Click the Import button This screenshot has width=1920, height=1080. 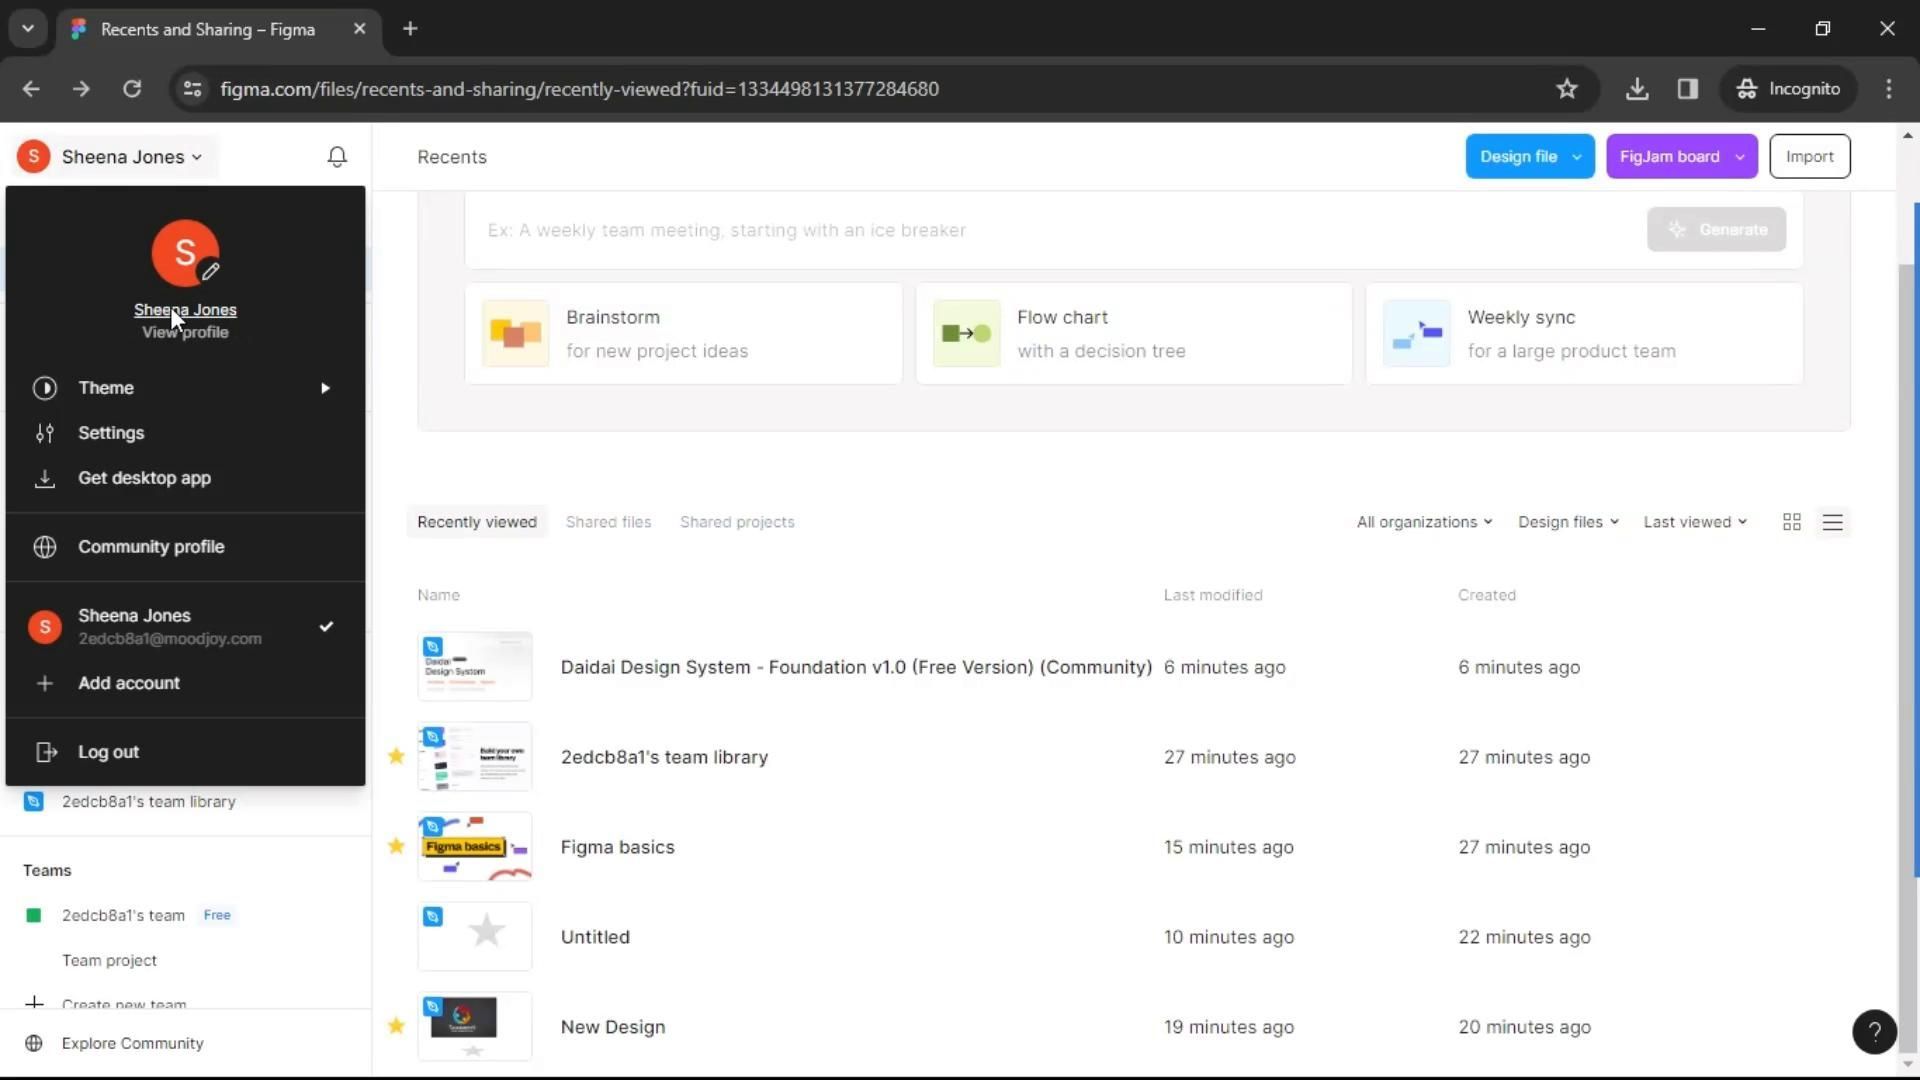pyautogui.click(x=1809, y=157)
